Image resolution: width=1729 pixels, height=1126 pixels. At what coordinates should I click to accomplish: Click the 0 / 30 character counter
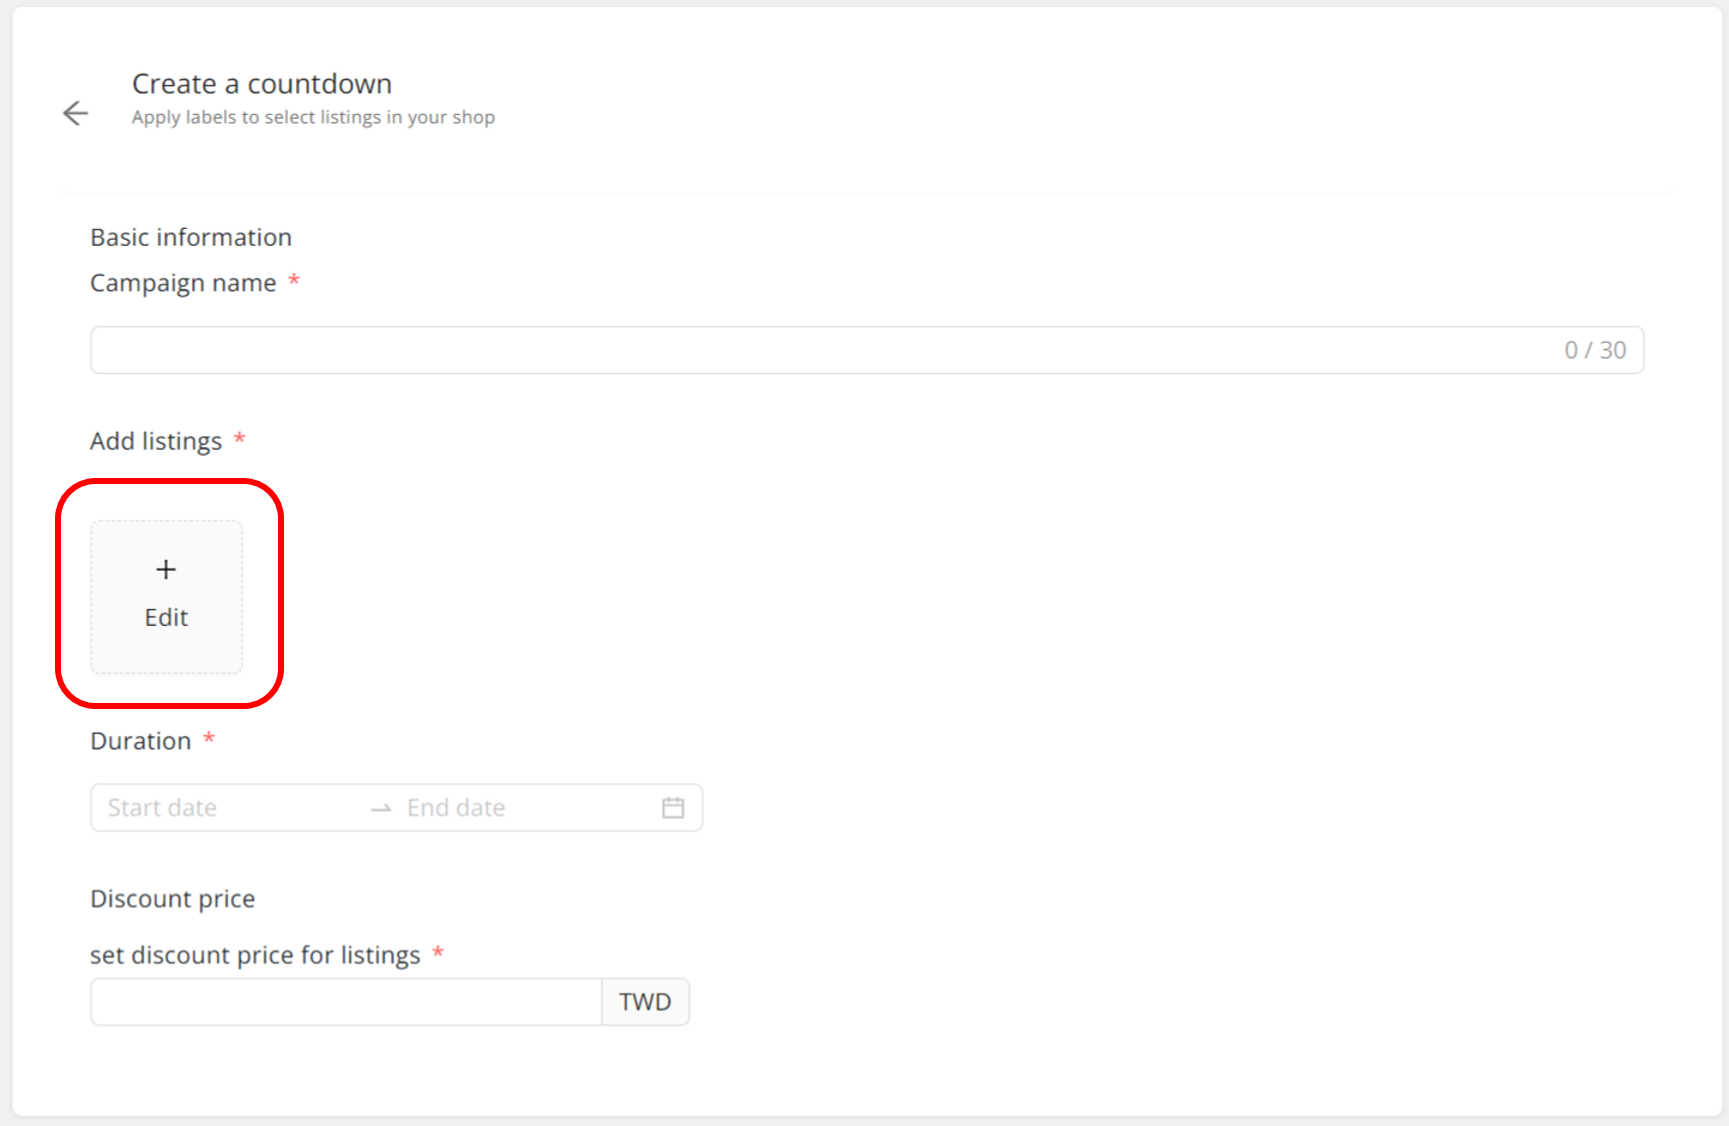[x=1595, y=350]
